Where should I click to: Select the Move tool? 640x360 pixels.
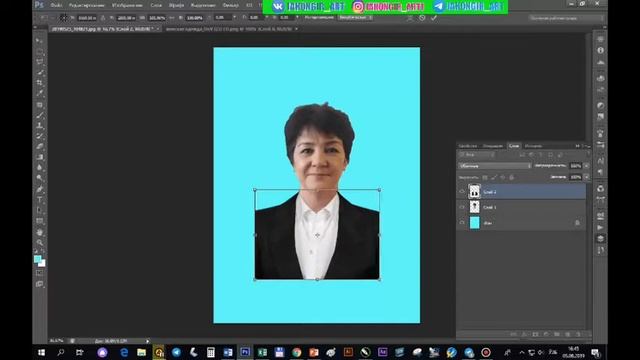[x=40, y=41]
